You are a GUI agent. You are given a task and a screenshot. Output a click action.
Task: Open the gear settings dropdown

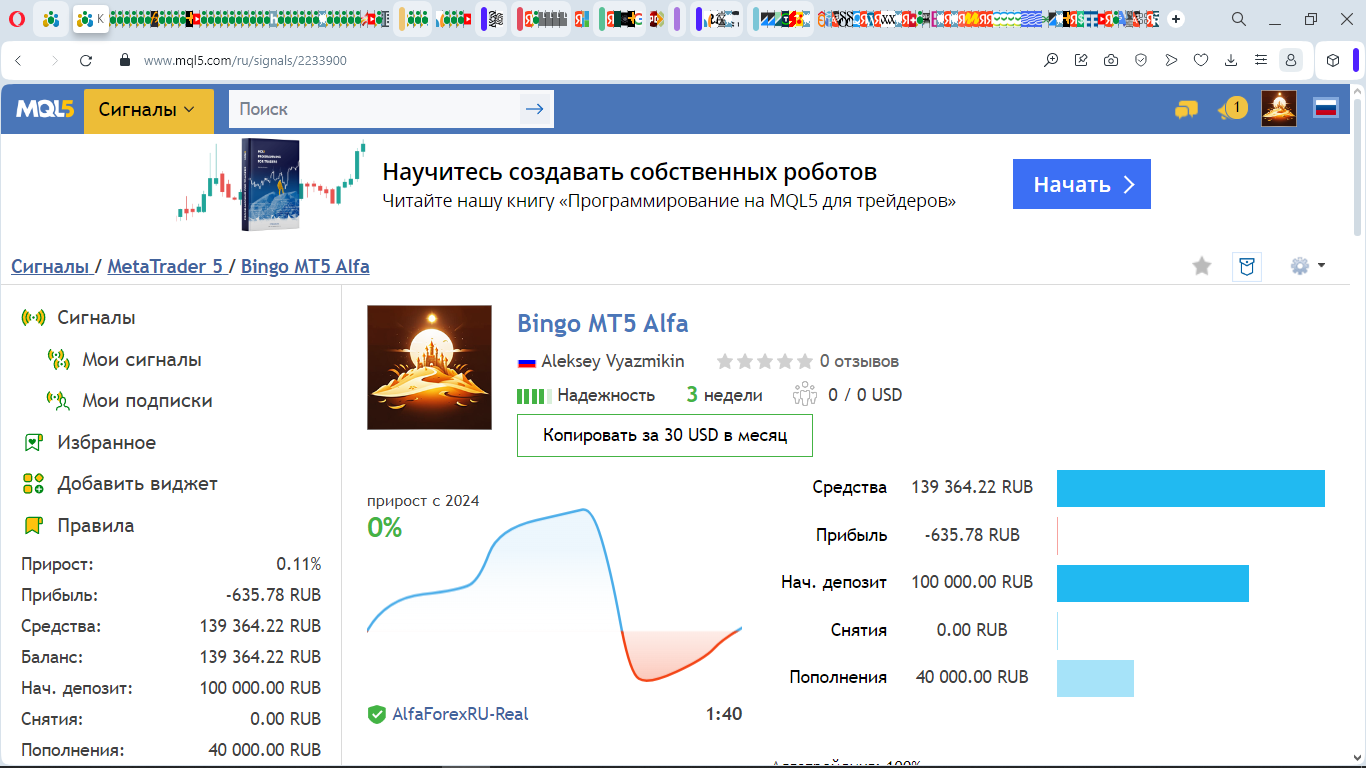pos(1308,266)
